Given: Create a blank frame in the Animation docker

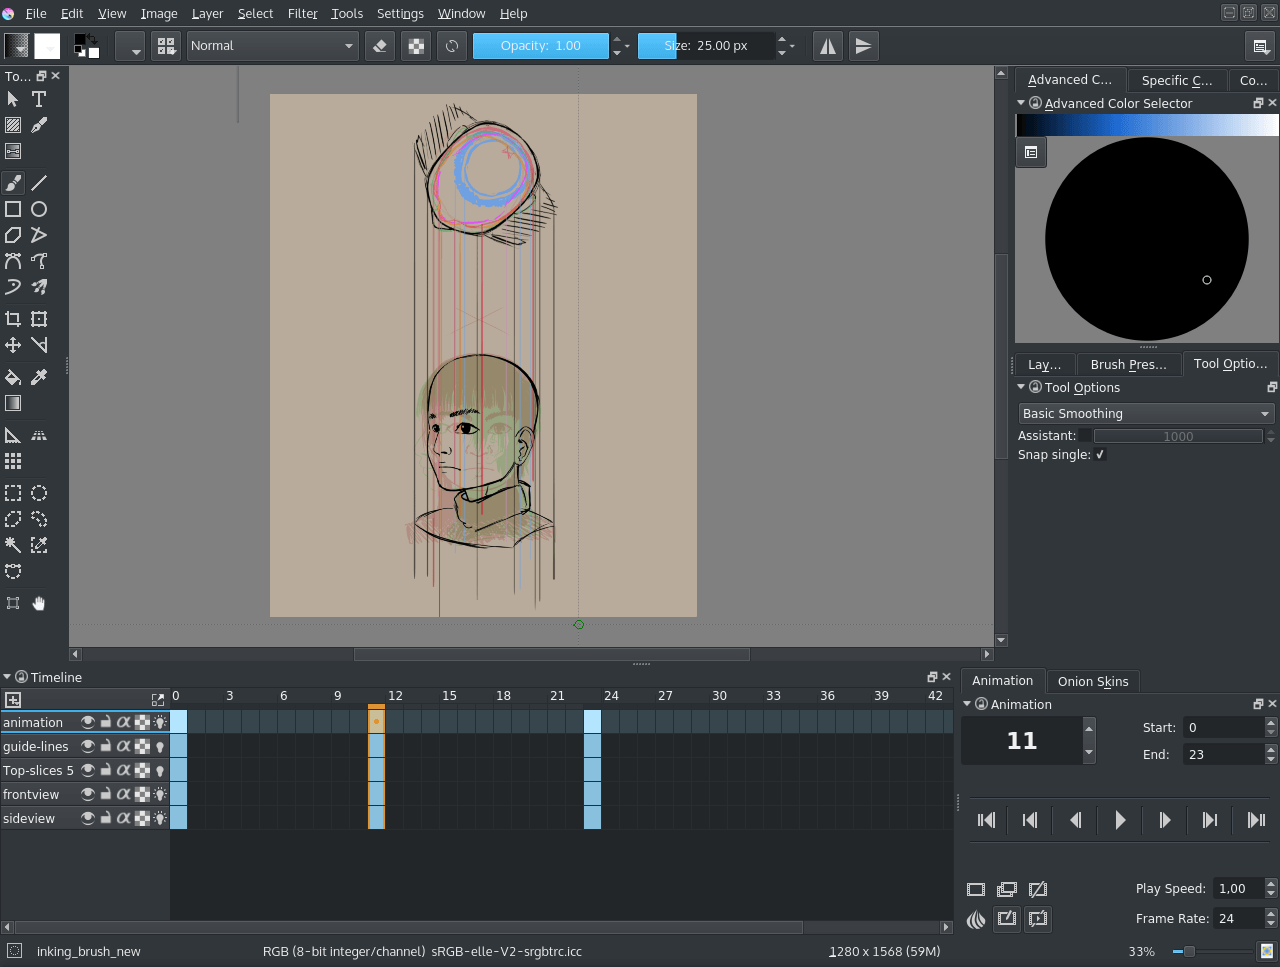Looking at the screenshot, I should pos(976,888).
